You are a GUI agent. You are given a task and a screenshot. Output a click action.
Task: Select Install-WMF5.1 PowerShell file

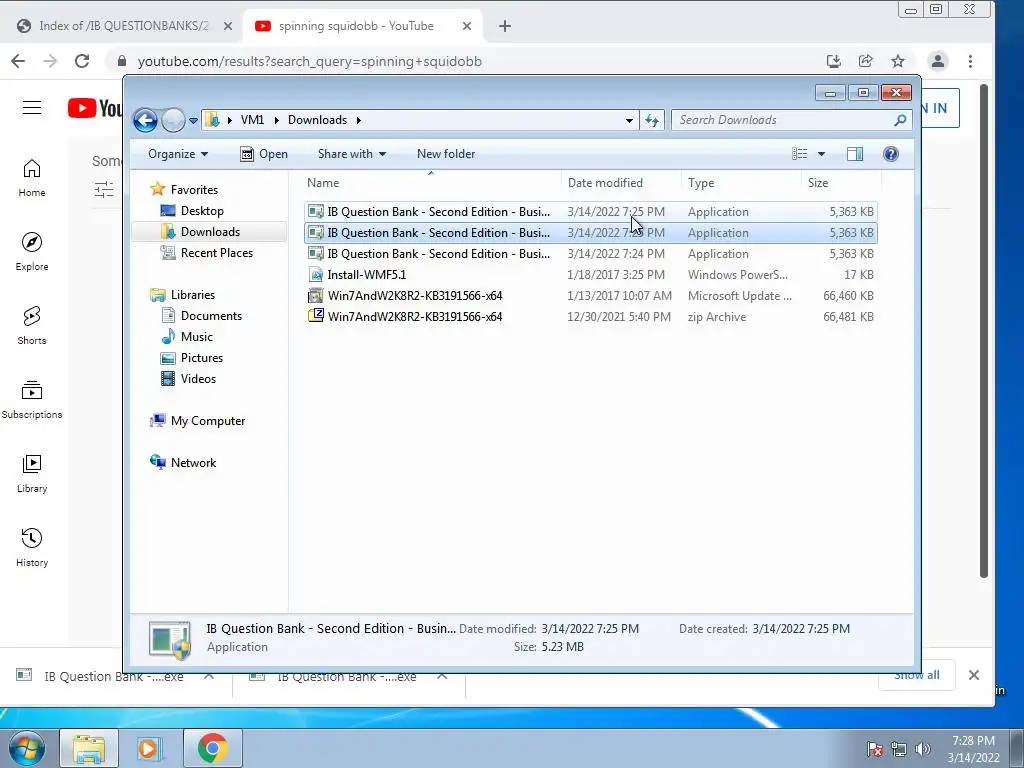pyautogui.click(x=590, y=275)
